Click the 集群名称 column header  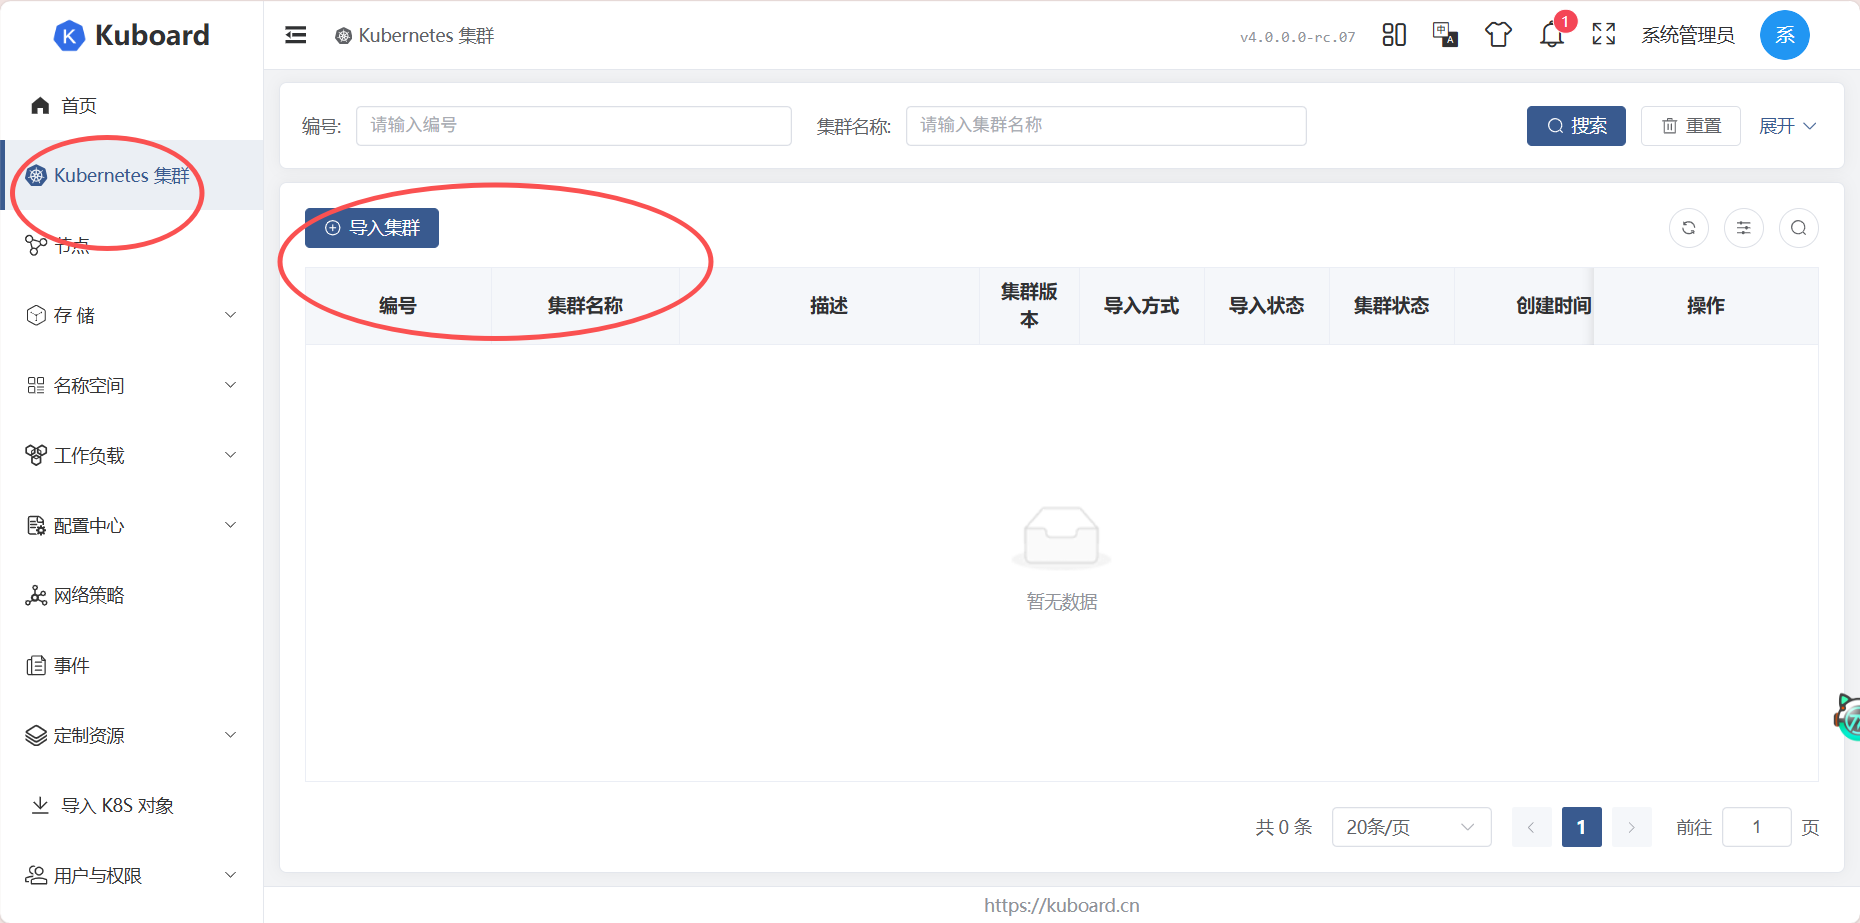(x=585, y=306)
